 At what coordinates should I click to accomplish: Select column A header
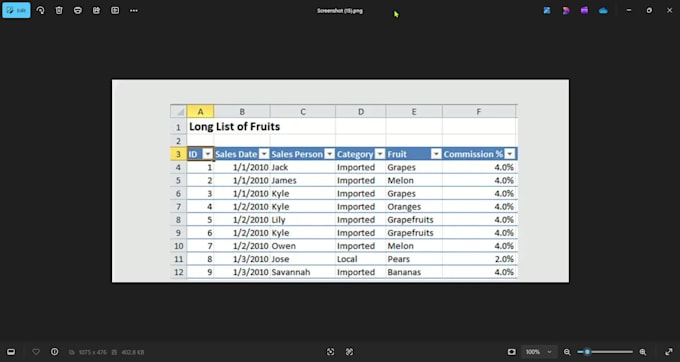[x=200, y=111]
